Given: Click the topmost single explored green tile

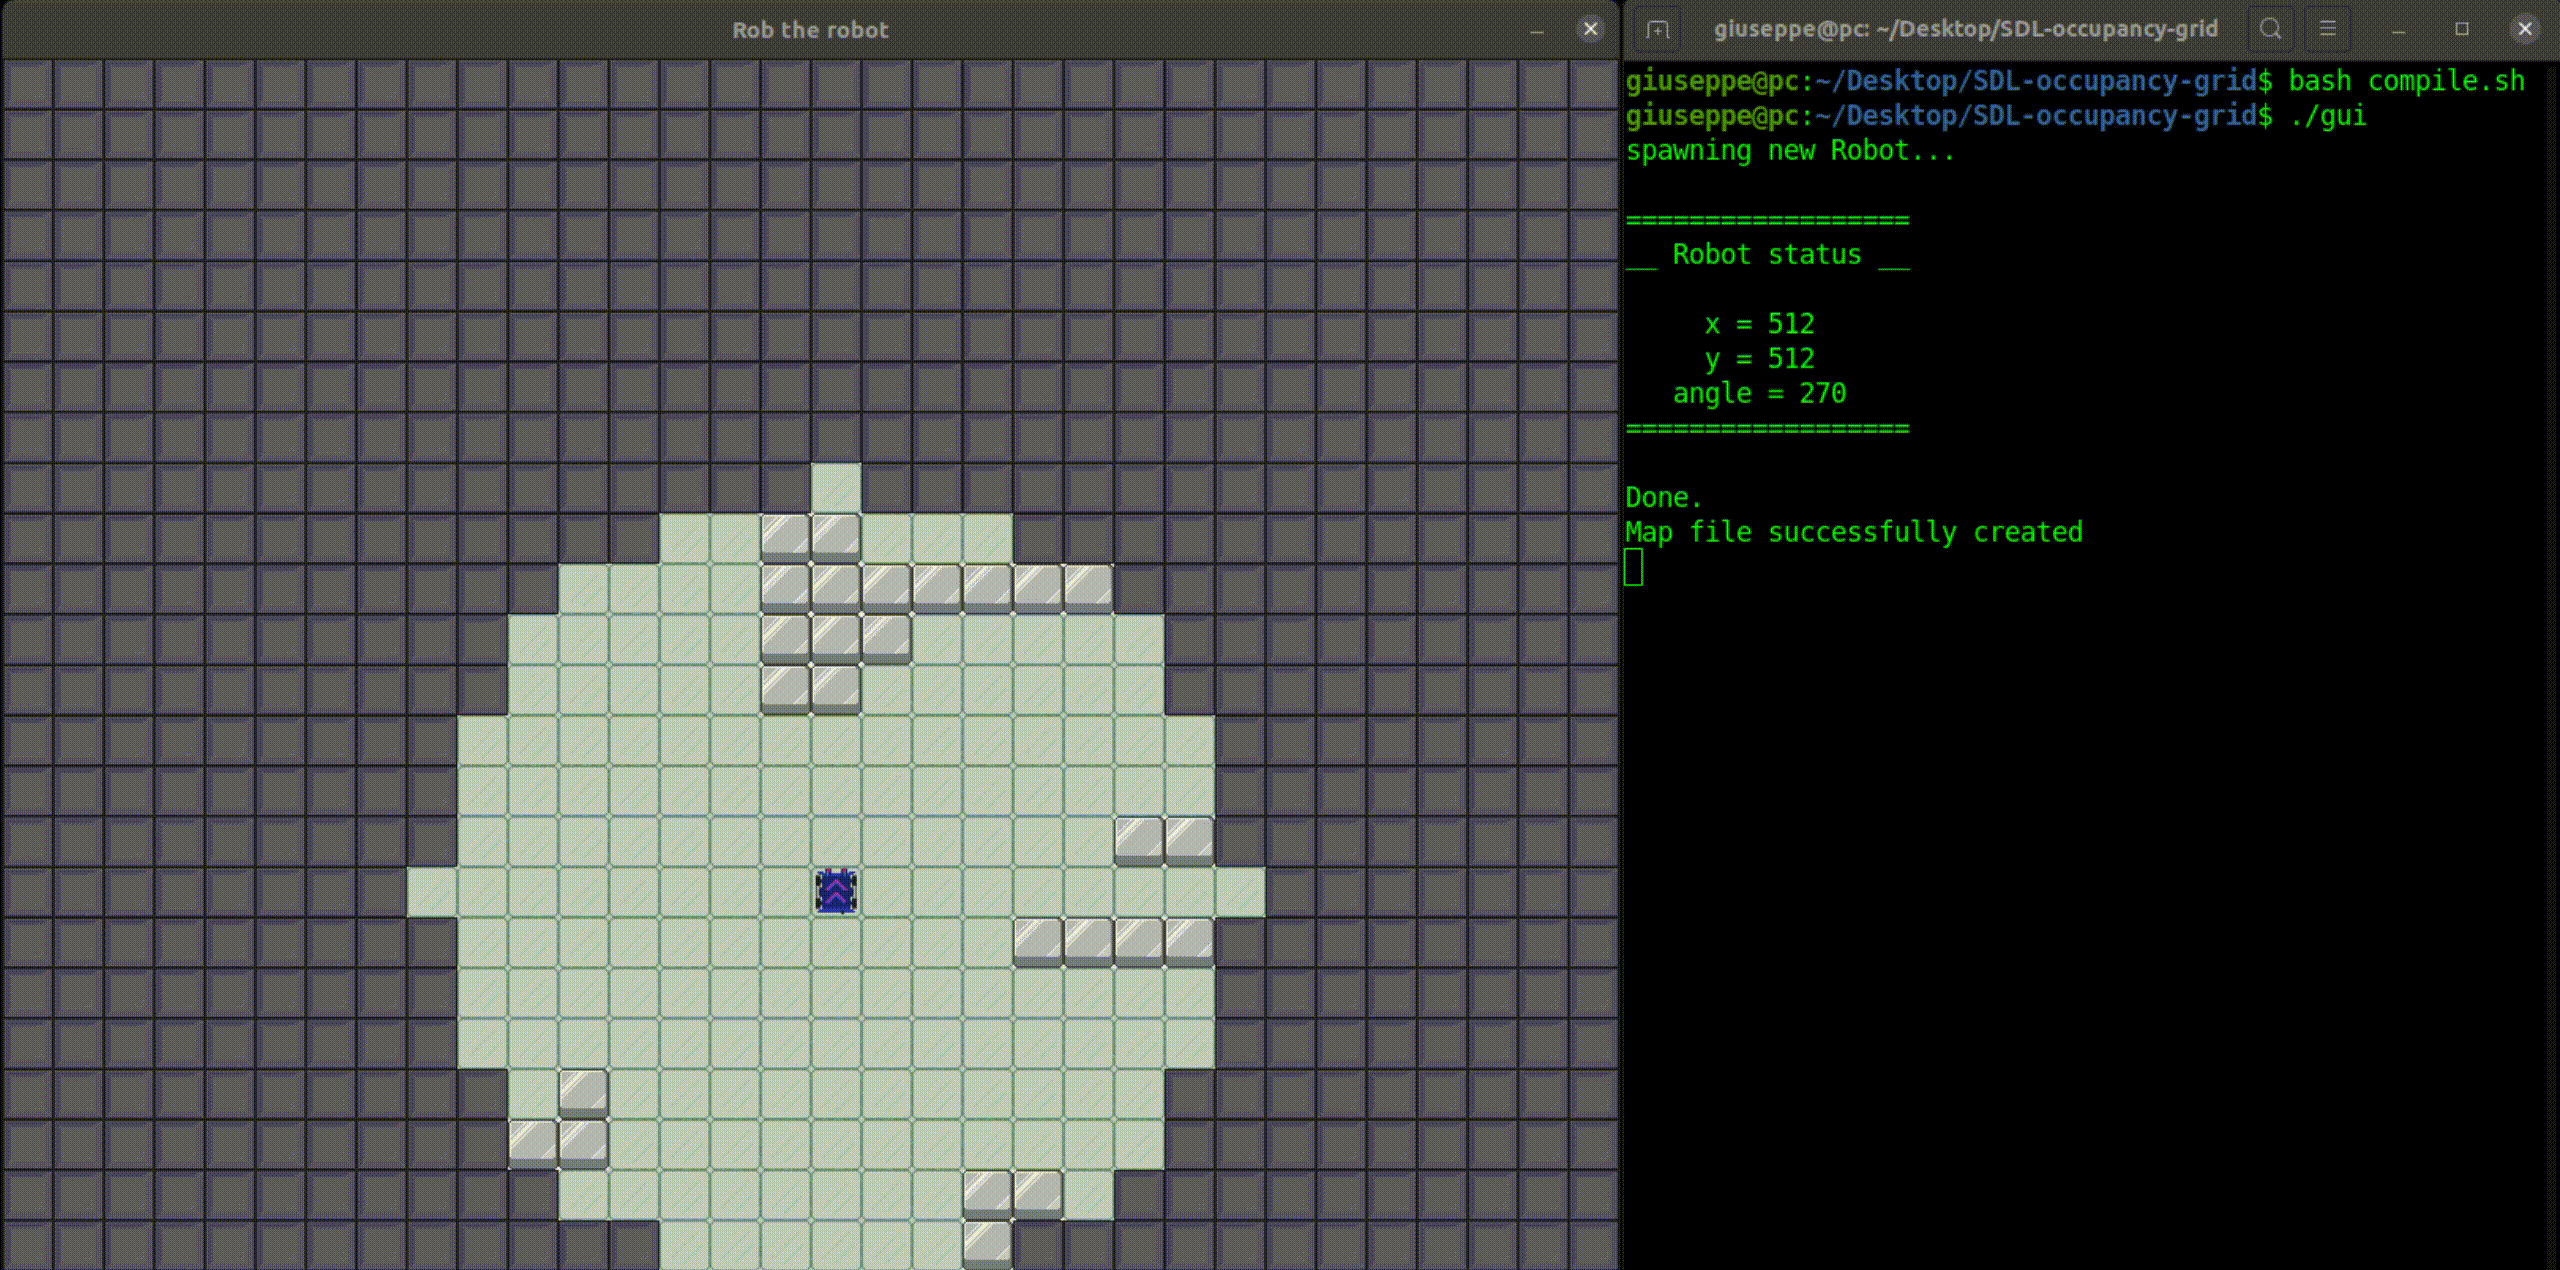Looking at the screenshot, I should pos(836,488).
